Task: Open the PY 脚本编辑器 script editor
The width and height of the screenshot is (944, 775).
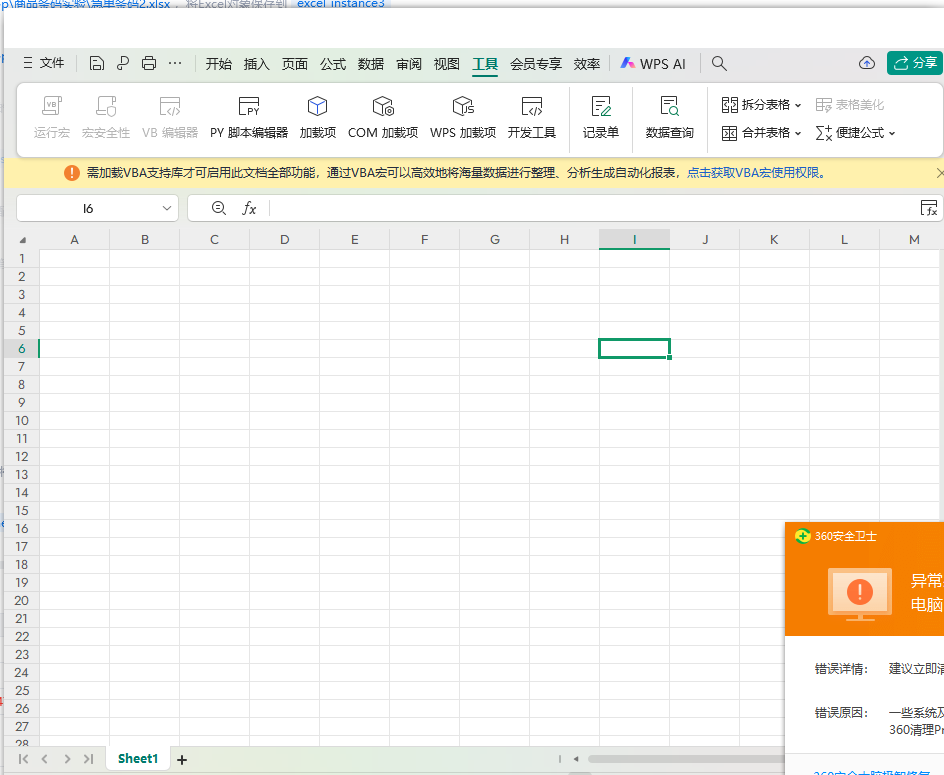Action: pyautogui.click(x=248, y=117)
